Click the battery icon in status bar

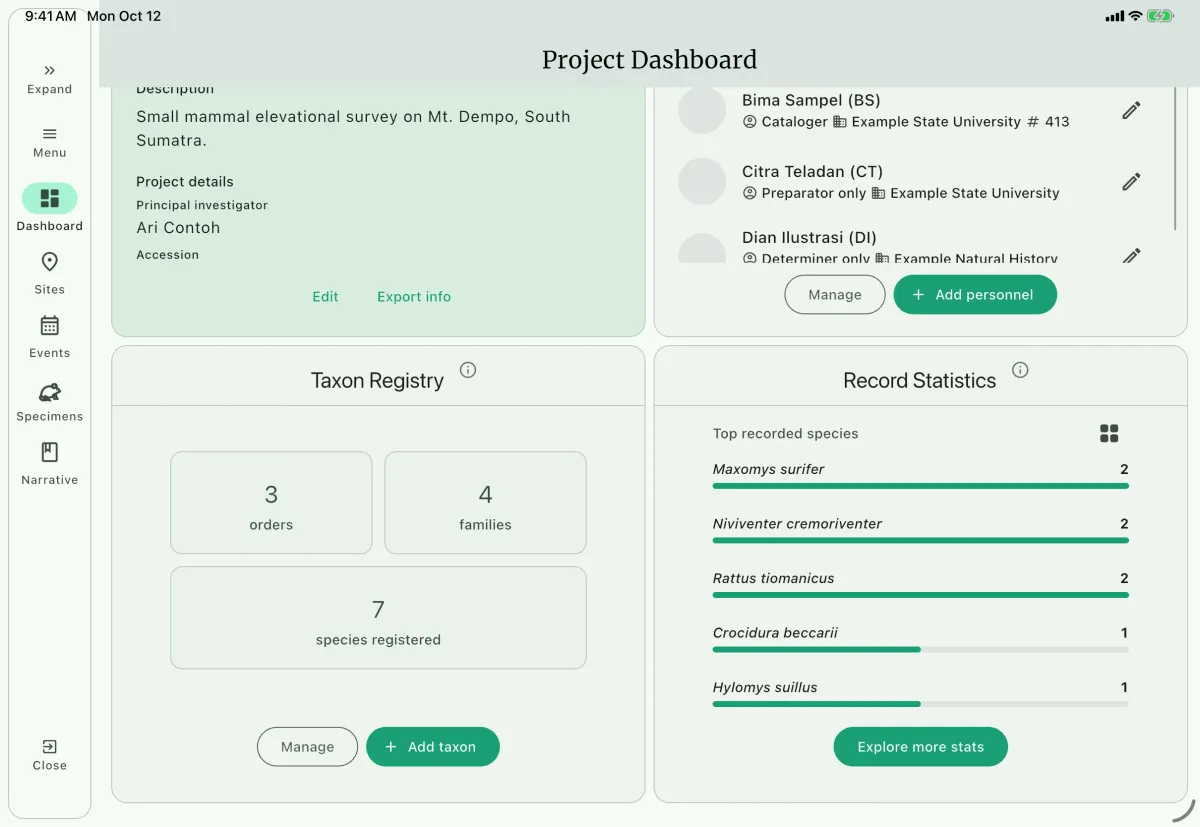tap(1161, 16)
